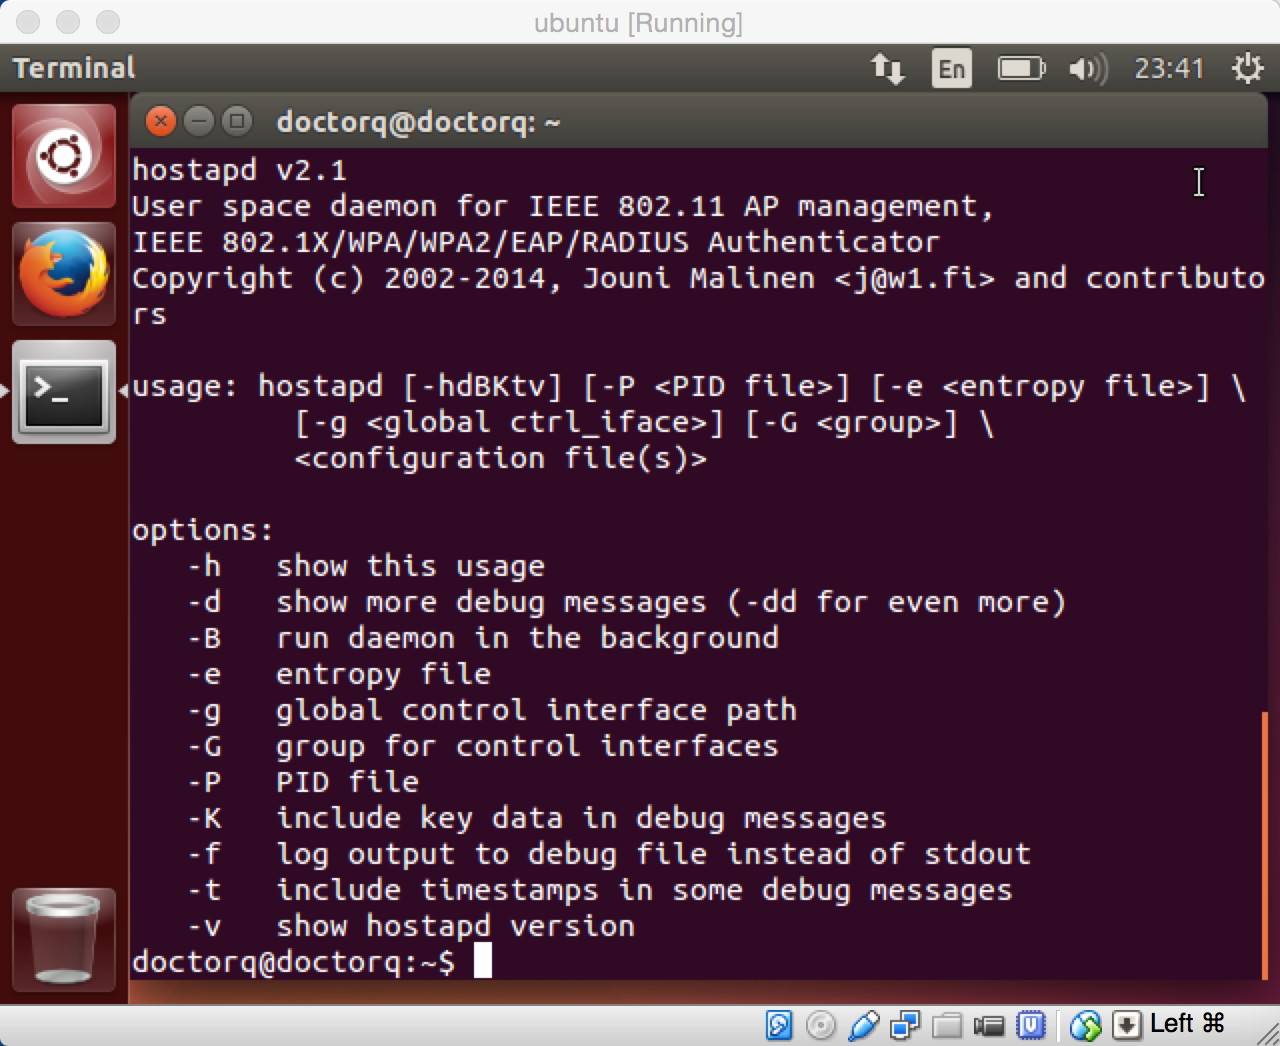
Task: Click the Left ⌘ host key label
Action: 1187,1023
